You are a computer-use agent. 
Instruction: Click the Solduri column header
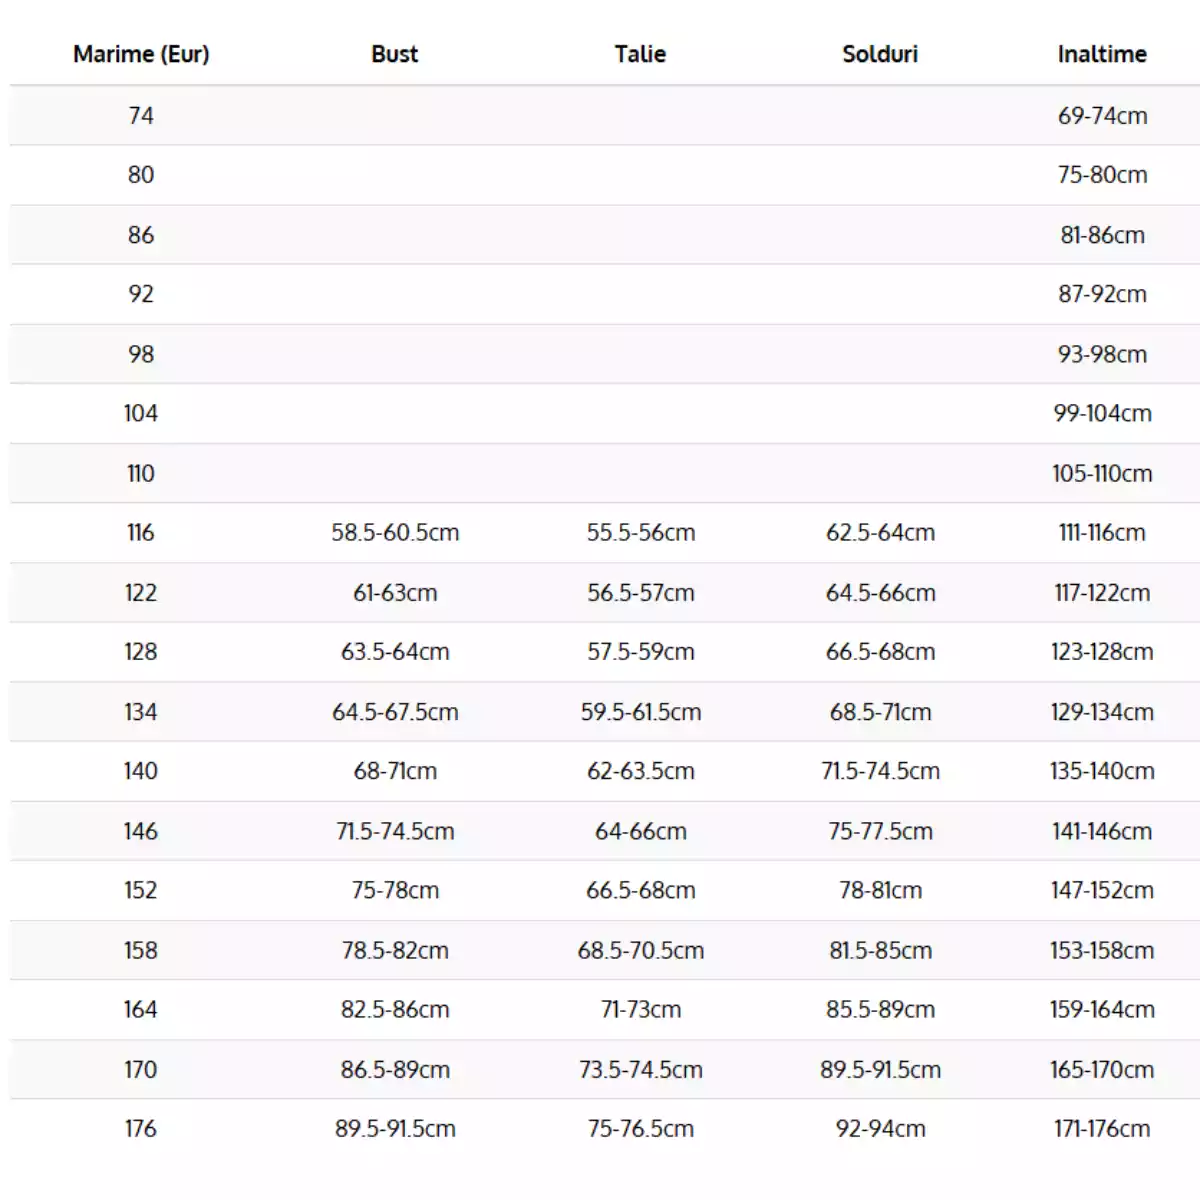pyautogui.click(x=880, y=54)
